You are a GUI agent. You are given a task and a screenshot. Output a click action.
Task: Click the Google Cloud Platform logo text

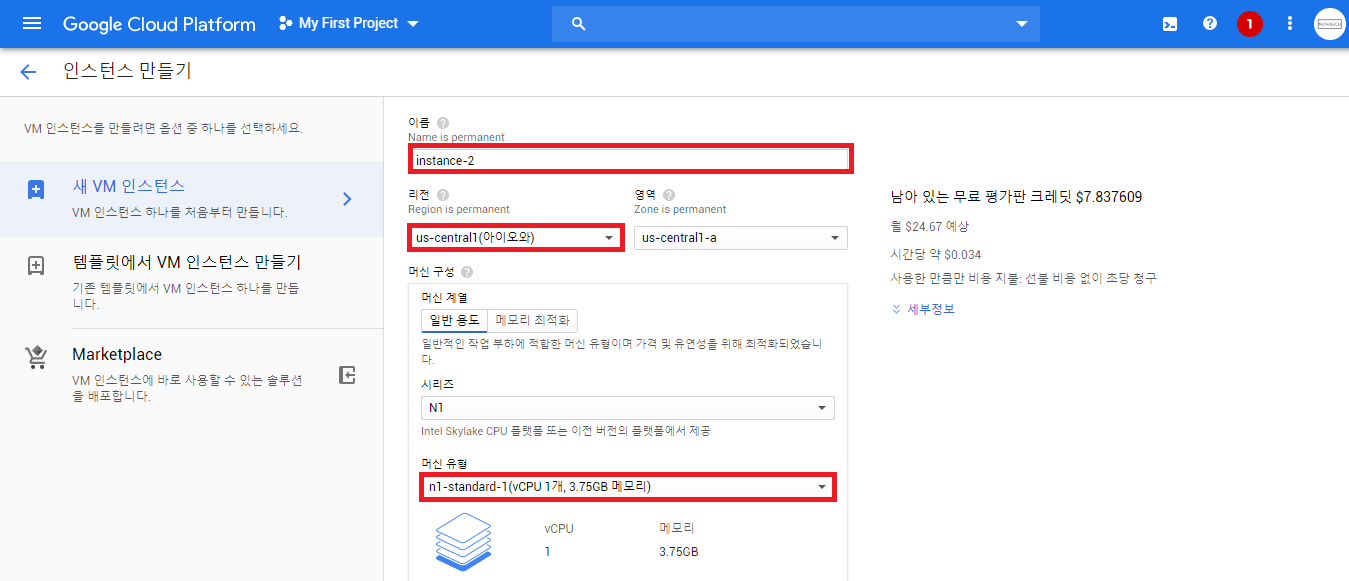click(x=159, y=24)
